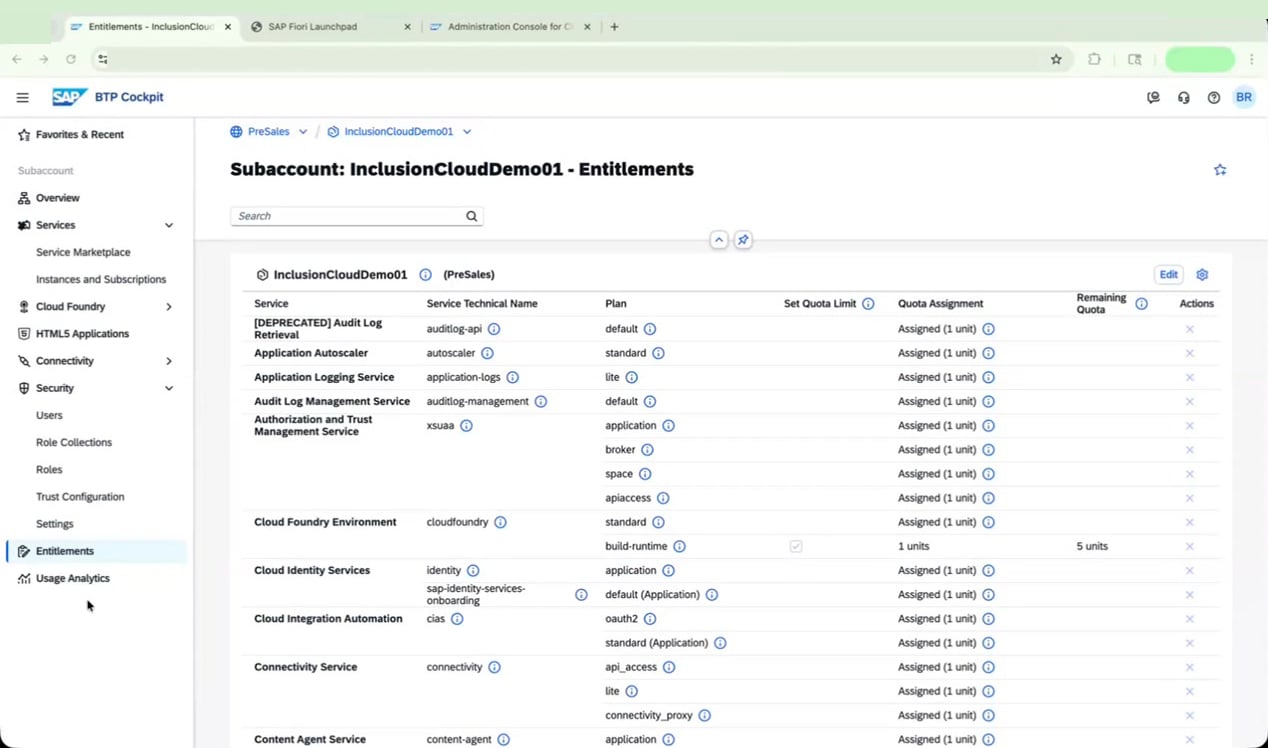Open Users under Security
This screenshot has width=1268, height=748.
[x=49, y=415]
